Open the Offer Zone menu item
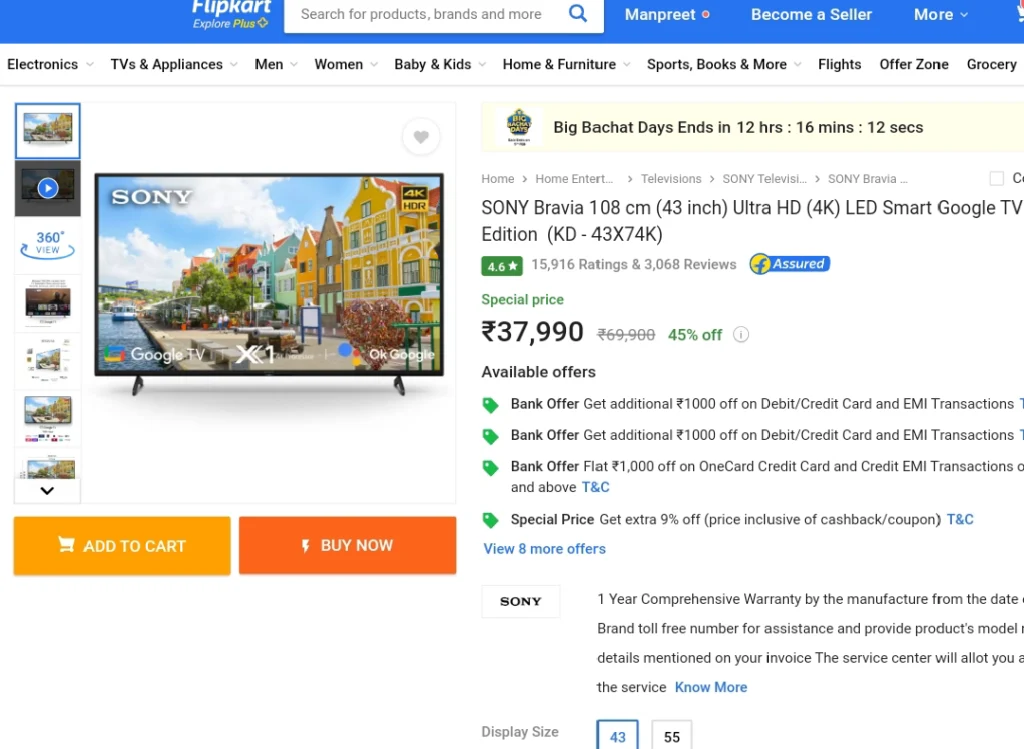This screenshot has height=749, width=1024. click(x=914, y=64)
